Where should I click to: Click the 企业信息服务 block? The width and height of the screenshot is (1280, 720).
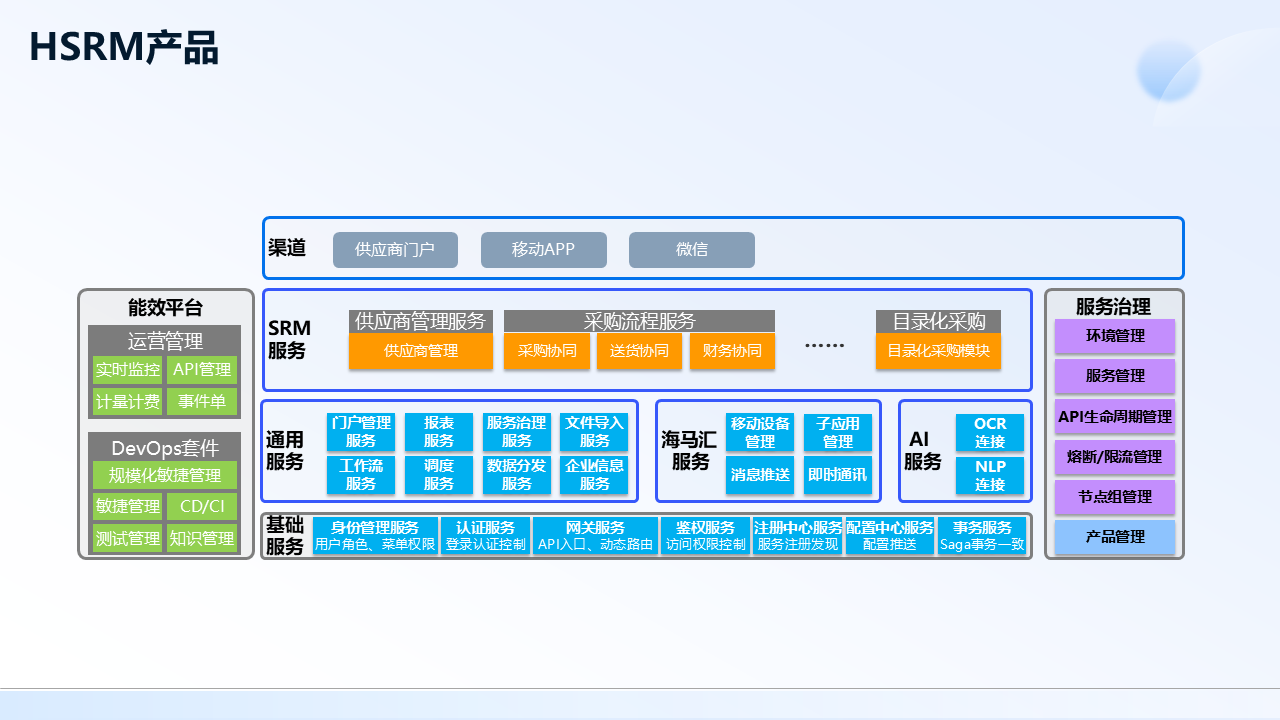(595, 475)
